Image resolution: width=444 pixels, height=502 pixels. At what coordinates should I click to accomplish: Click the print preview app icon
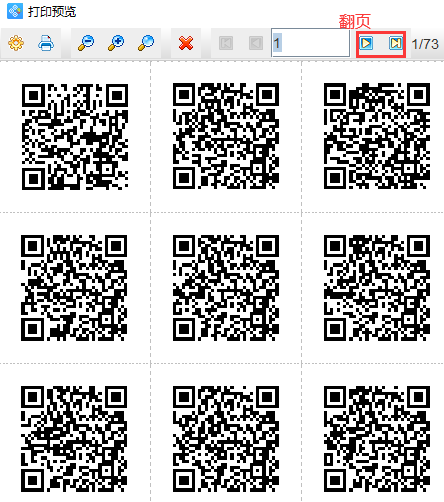pyautogui.click(x=15, y=11)
